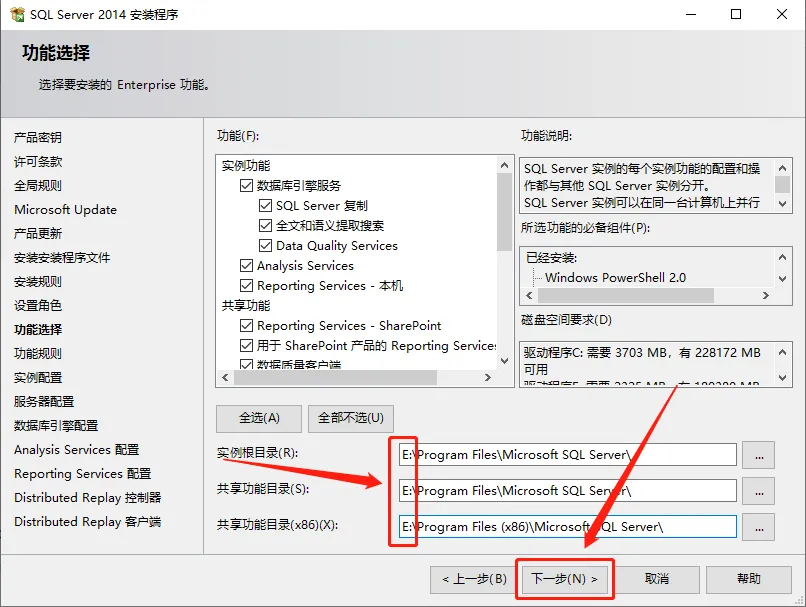Proceed with the 下一步(N) button
This screenshot has height=607, width=806.
coord(564,579)
